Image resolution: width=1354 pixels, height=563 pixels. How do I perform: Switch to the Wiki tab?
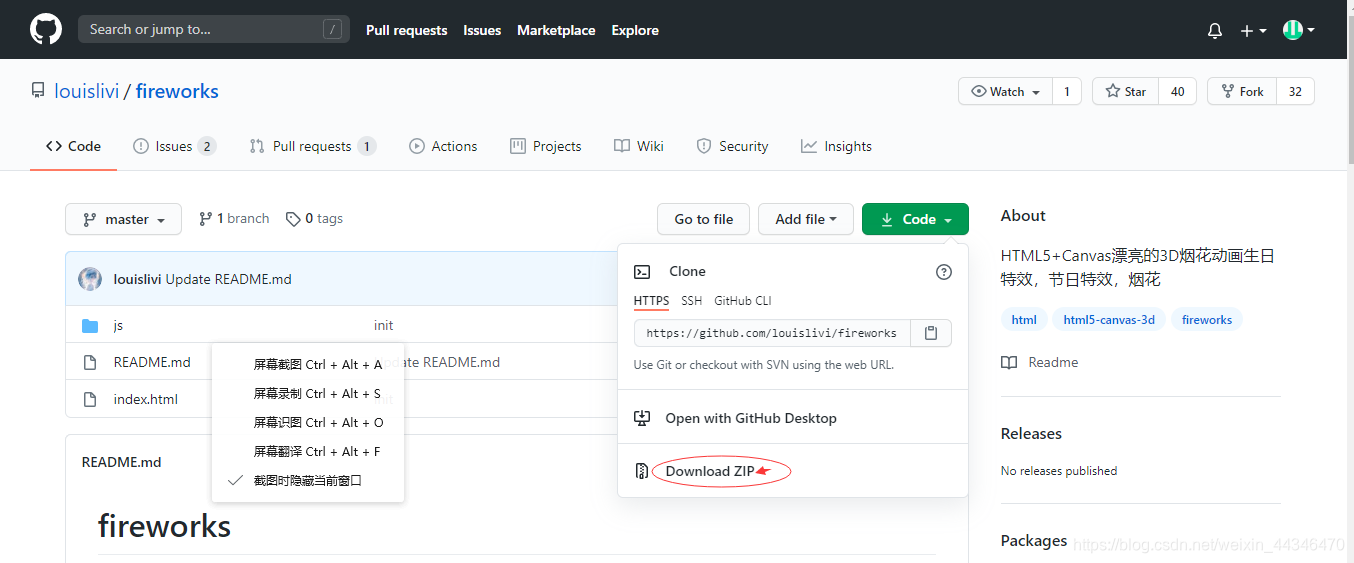pyautogui.click(x=639, y=146)
